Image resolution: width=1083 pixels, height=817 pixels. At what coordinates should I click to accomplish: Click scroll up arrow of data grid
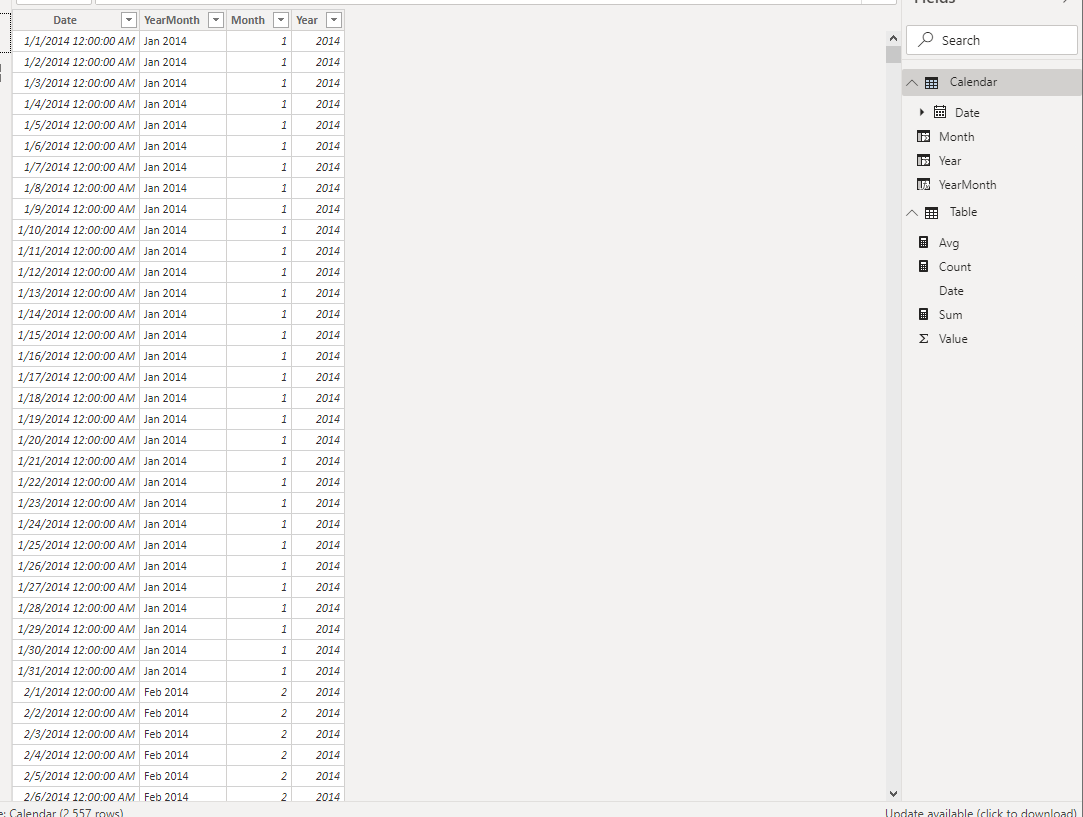coord(893,39)
